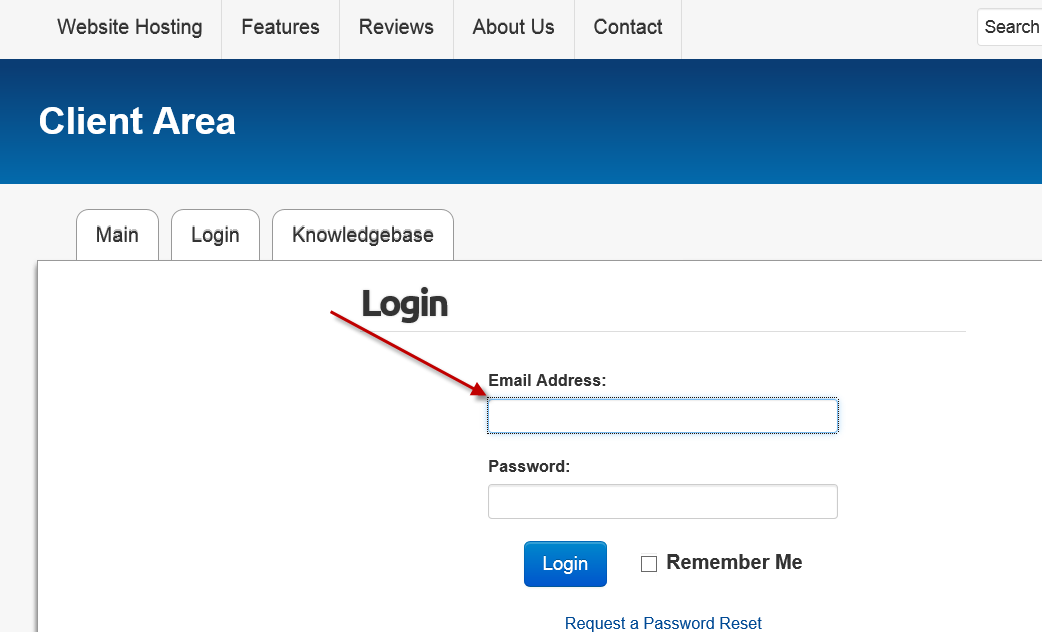Follow the Request a Password Reset link
This screenshot has height=632, width=1042.
pos(663,623)
